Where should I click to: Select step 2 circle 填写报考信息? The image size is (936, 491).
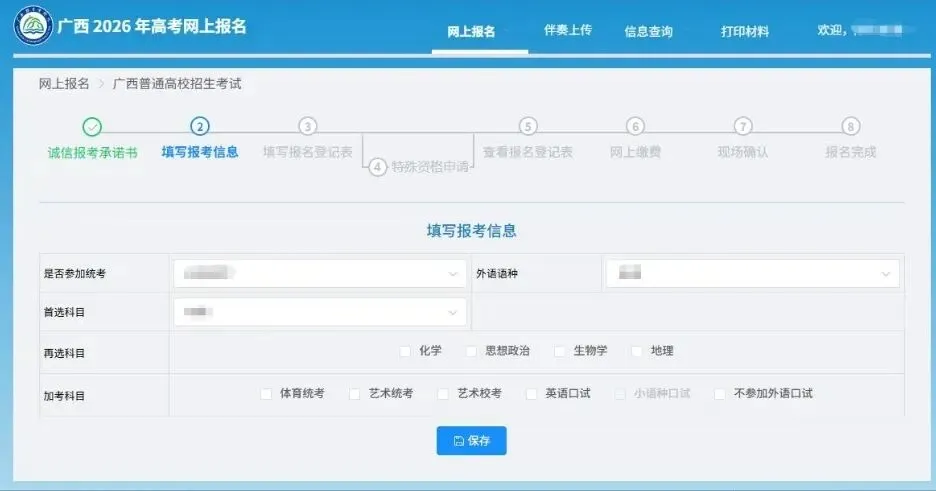tap(199, 126)
